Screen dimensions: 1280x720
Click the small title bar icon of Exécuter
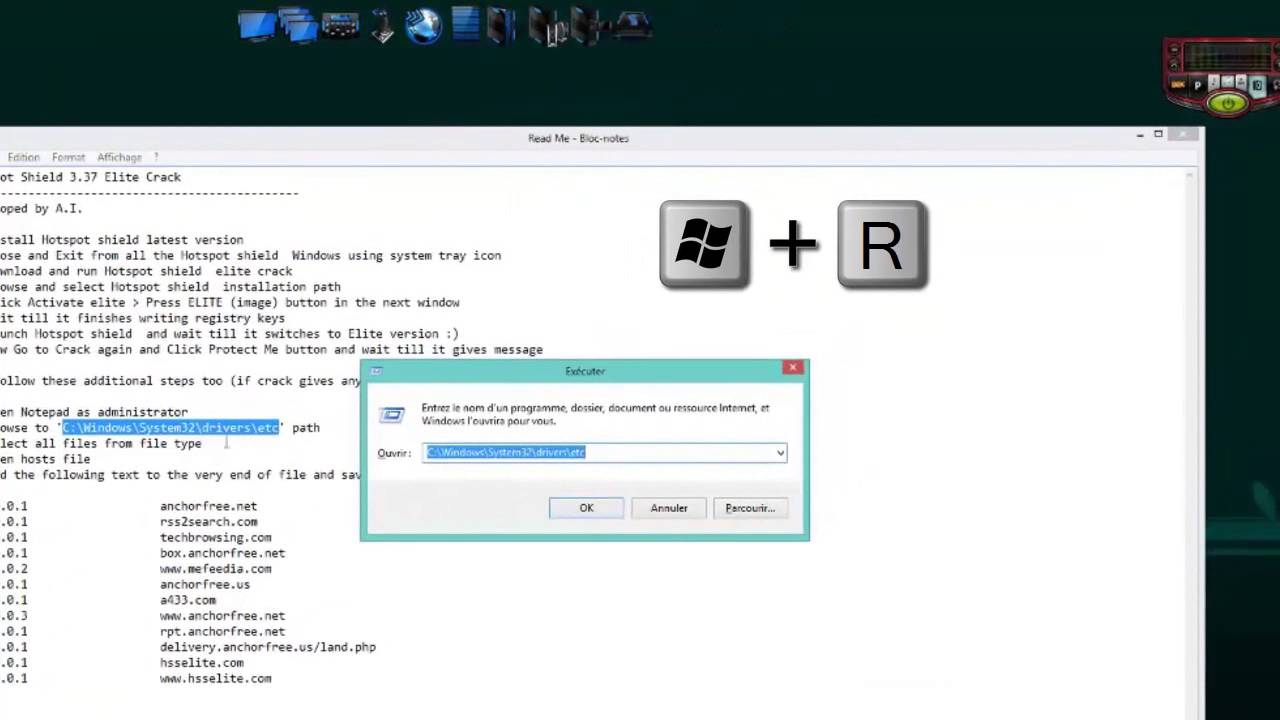pos(376,371)
